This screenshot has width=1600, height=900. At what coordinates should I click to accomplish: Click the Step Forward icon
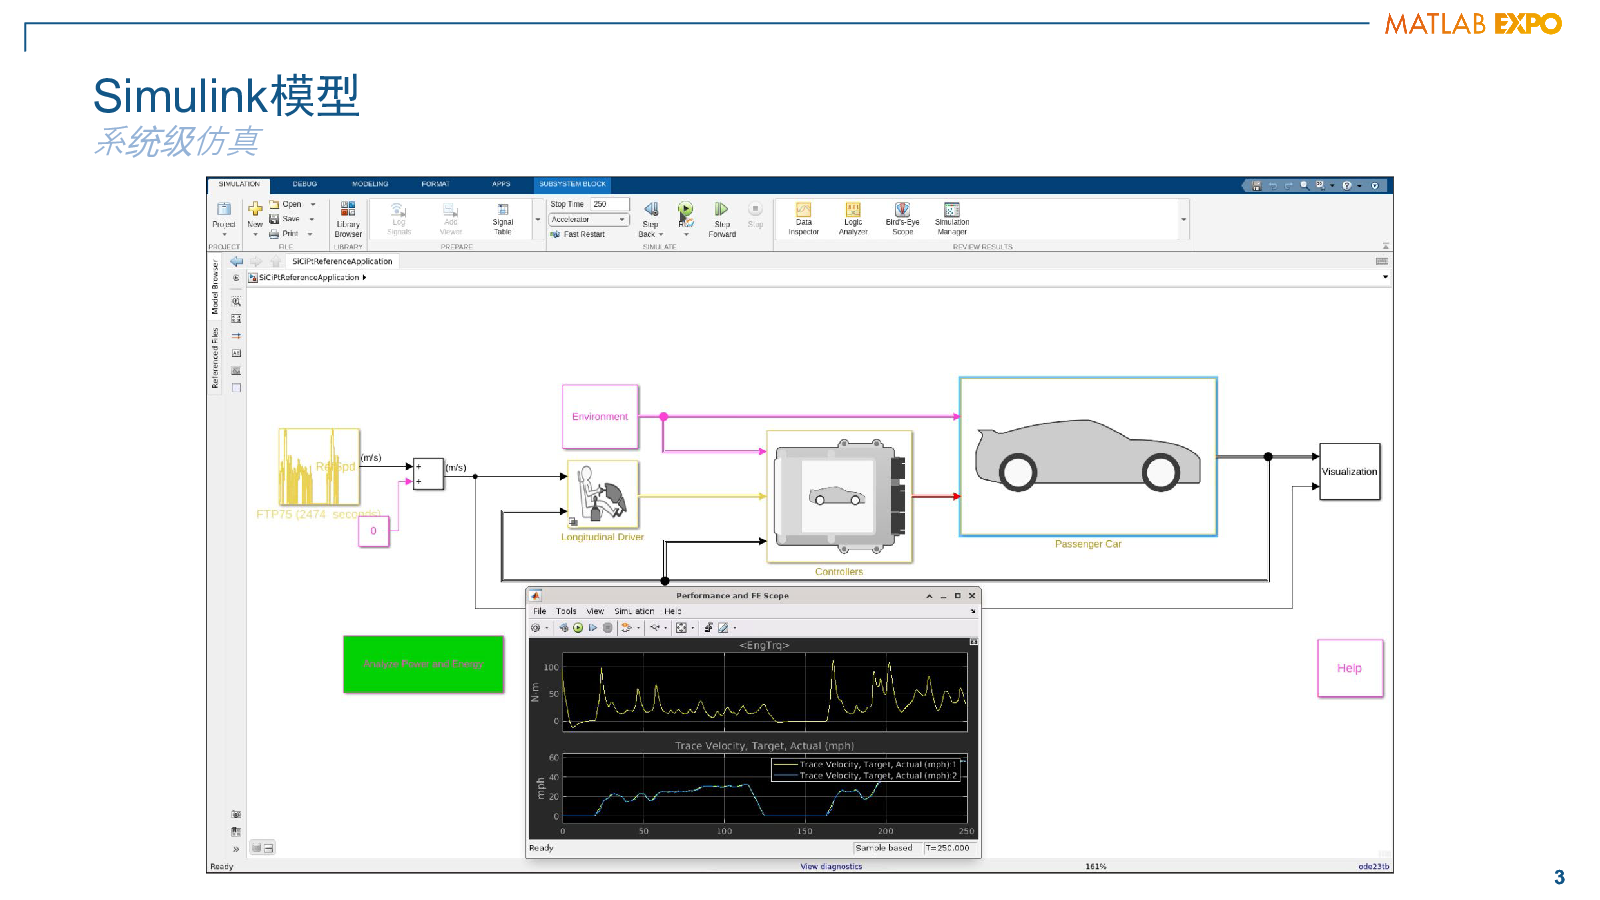click(721, 211)
